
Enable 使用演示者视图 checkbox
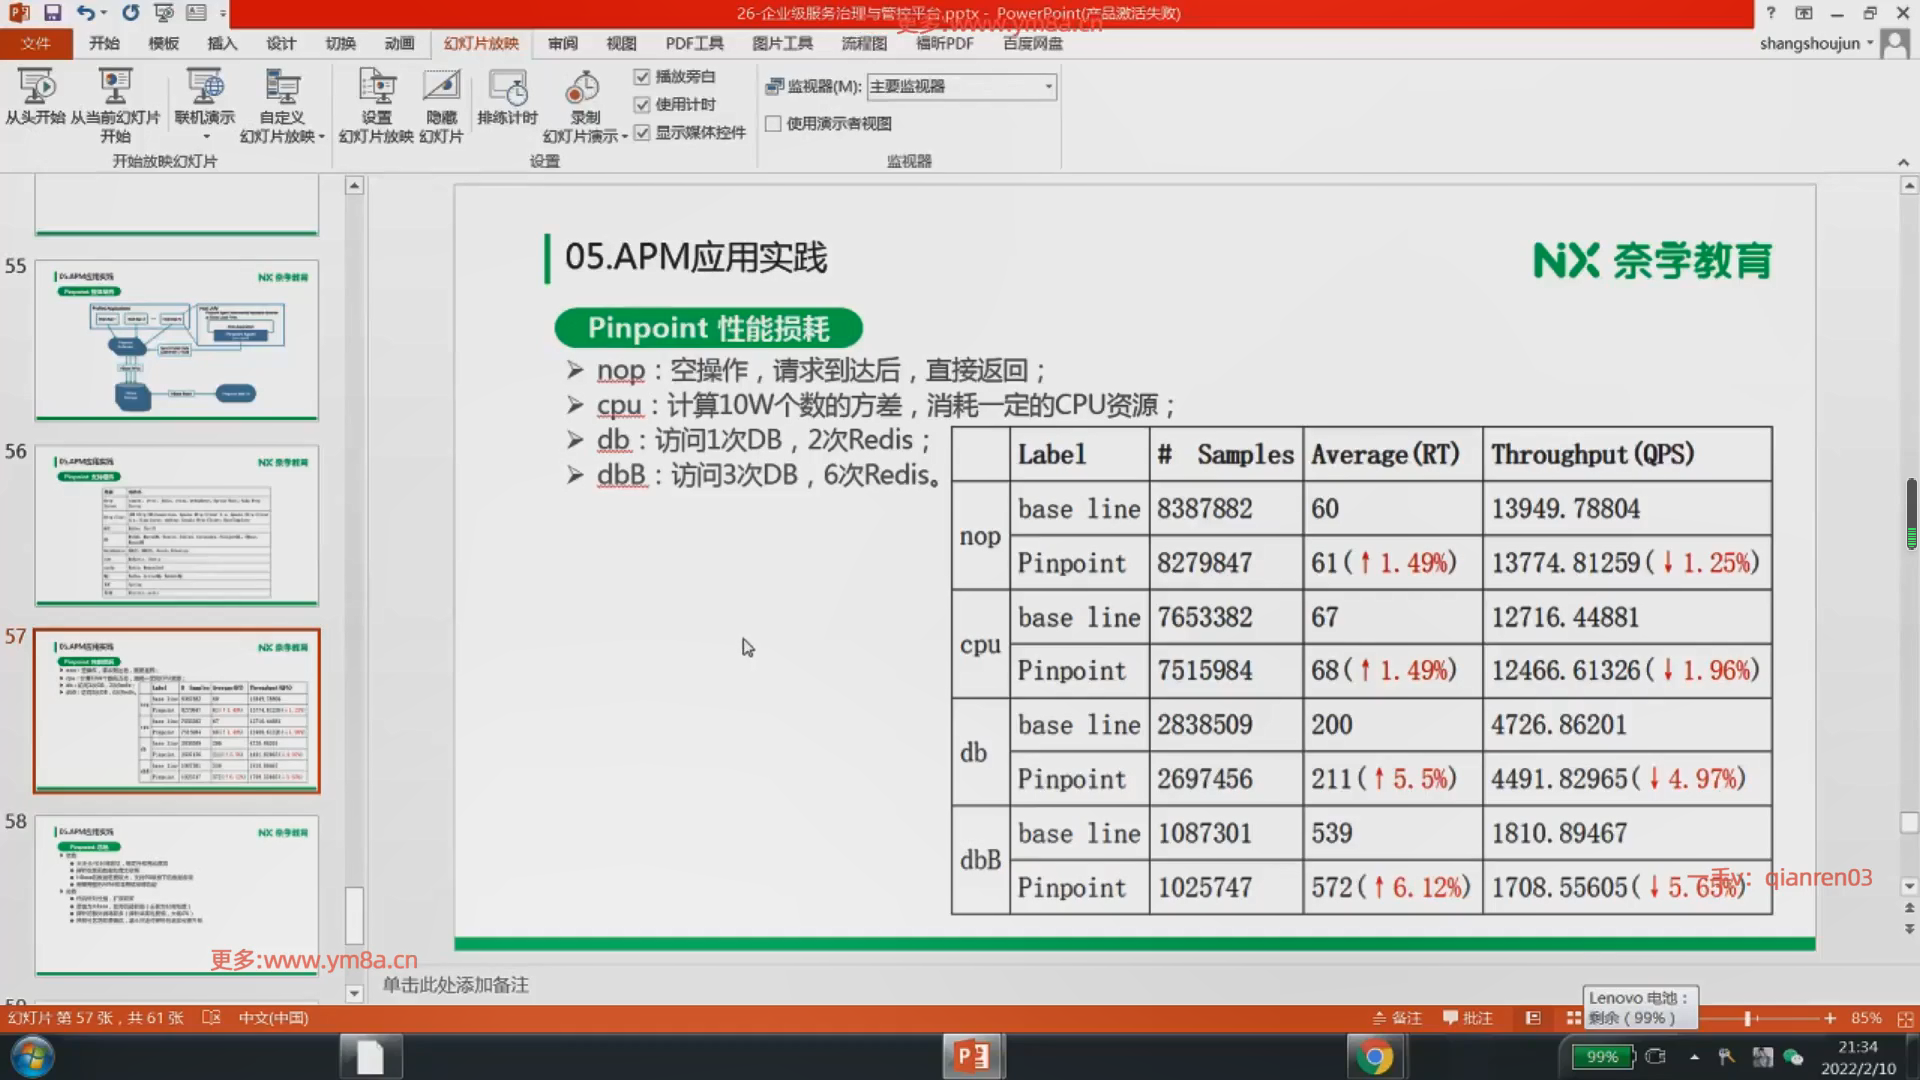[773, 124]
